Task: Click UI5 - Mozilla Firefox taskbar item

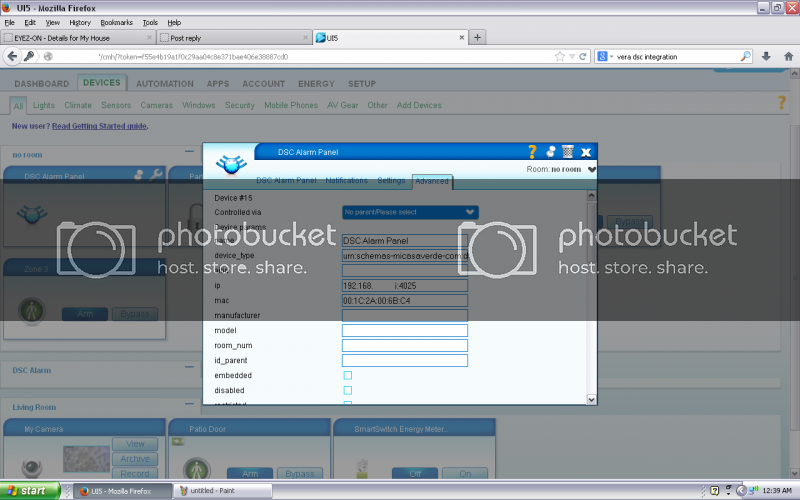Action: tap(122, 491)
